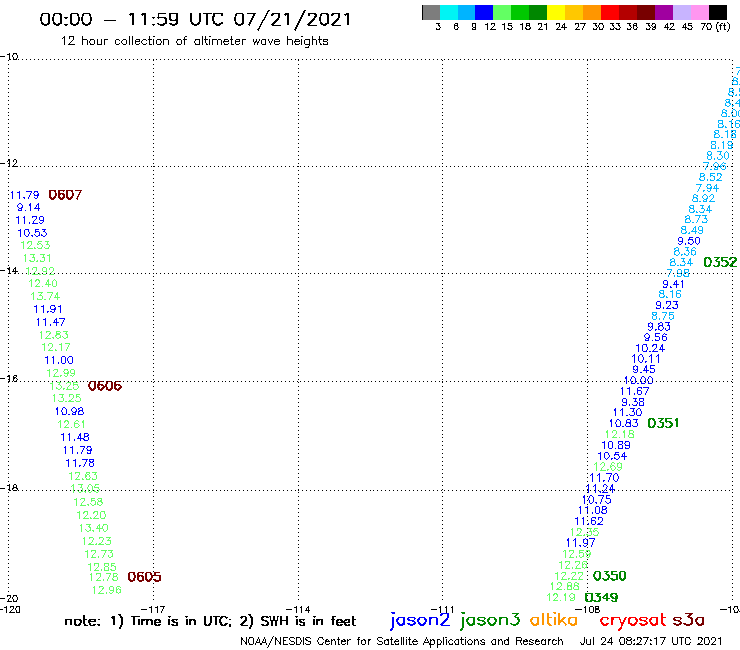Viewport: 740px width, 650px height.
Task: Select the 11.67 reading
Action: (x=635, y=391)
